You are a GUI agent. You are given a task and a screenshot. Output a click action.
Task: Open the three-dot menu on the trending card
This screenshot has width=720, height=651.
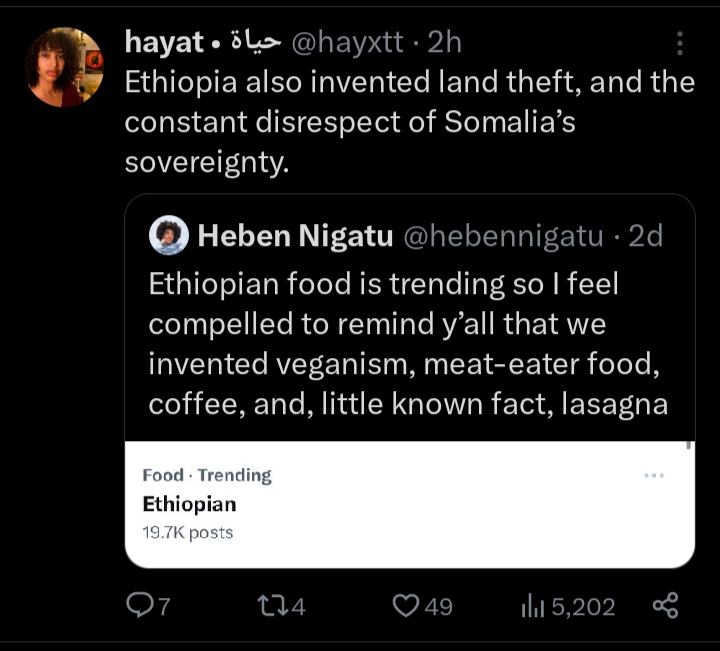click(654, 476)
